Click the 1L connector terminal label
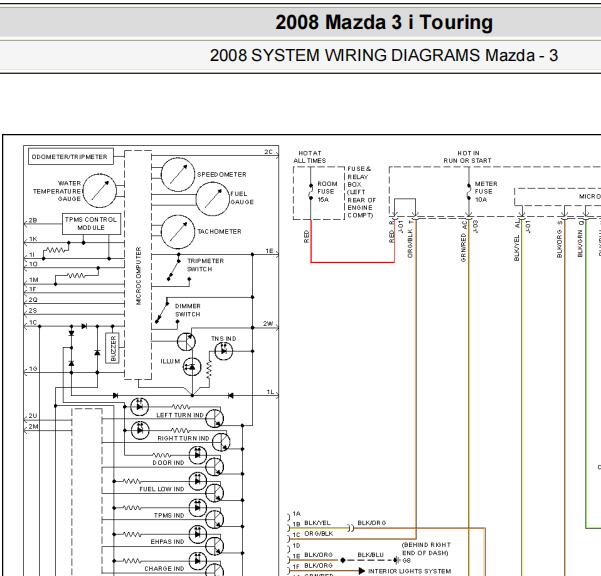This screenshot has height=576, width=601. (x=271, y=392)
